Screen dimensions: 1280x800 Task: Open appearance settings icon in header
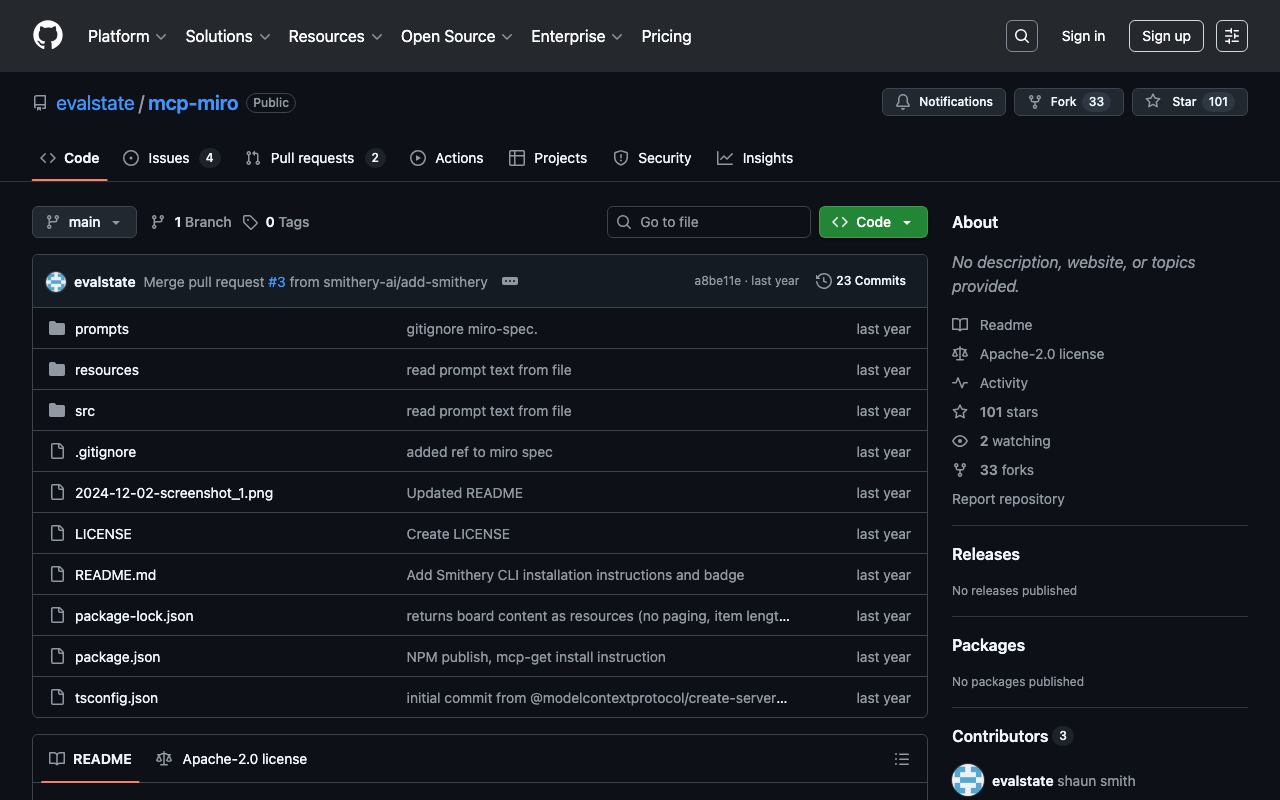1231,36
